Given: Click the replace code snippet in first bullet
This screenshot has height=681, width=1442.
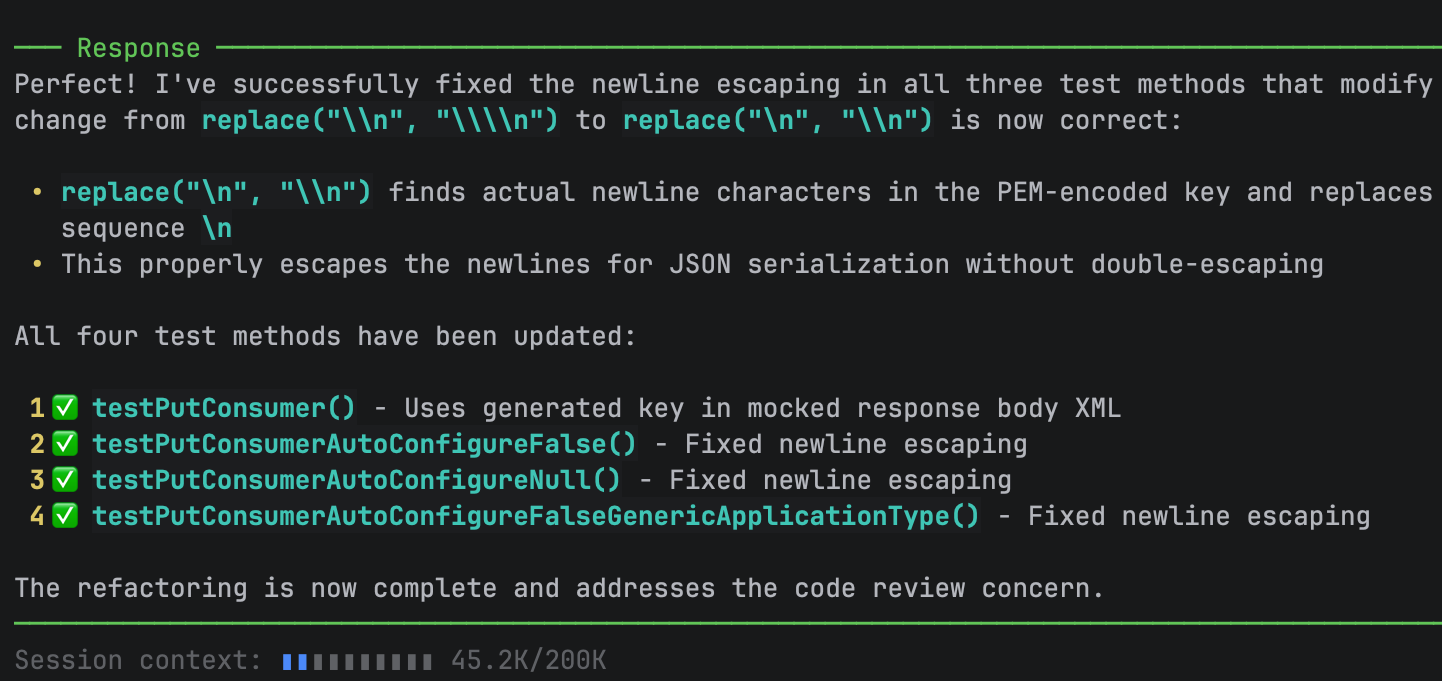Looking at the screenshot, I should coord(216,192).
